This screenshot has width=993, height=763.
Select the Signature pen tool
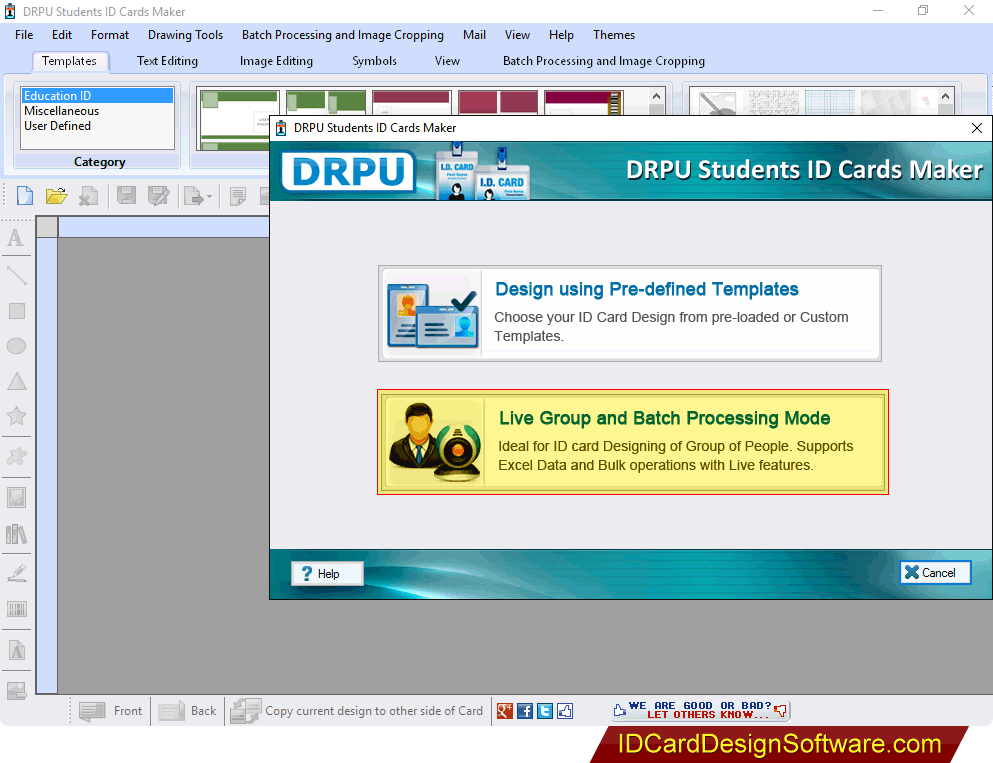(x=16, y=573)
